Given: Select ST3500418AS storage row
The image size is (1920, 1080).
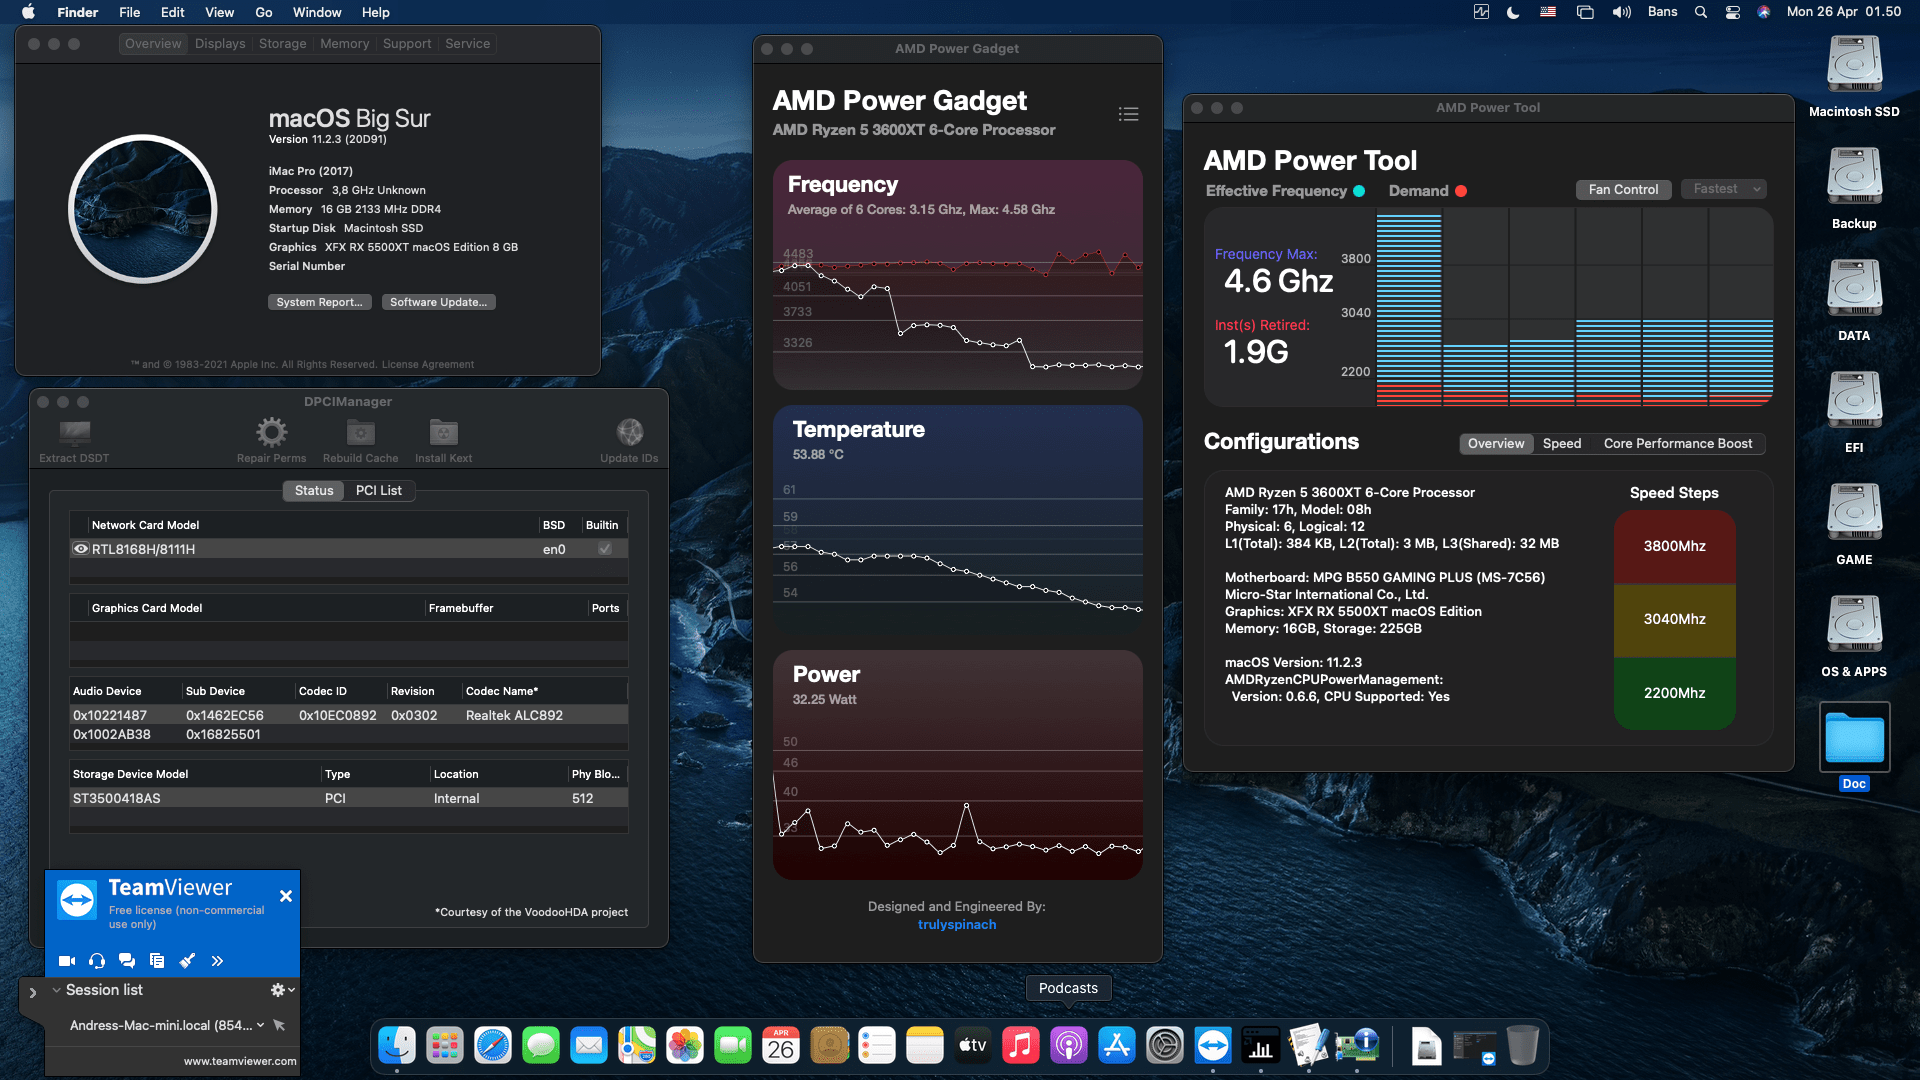Looking at the screenshot, I should coord(349,798).
